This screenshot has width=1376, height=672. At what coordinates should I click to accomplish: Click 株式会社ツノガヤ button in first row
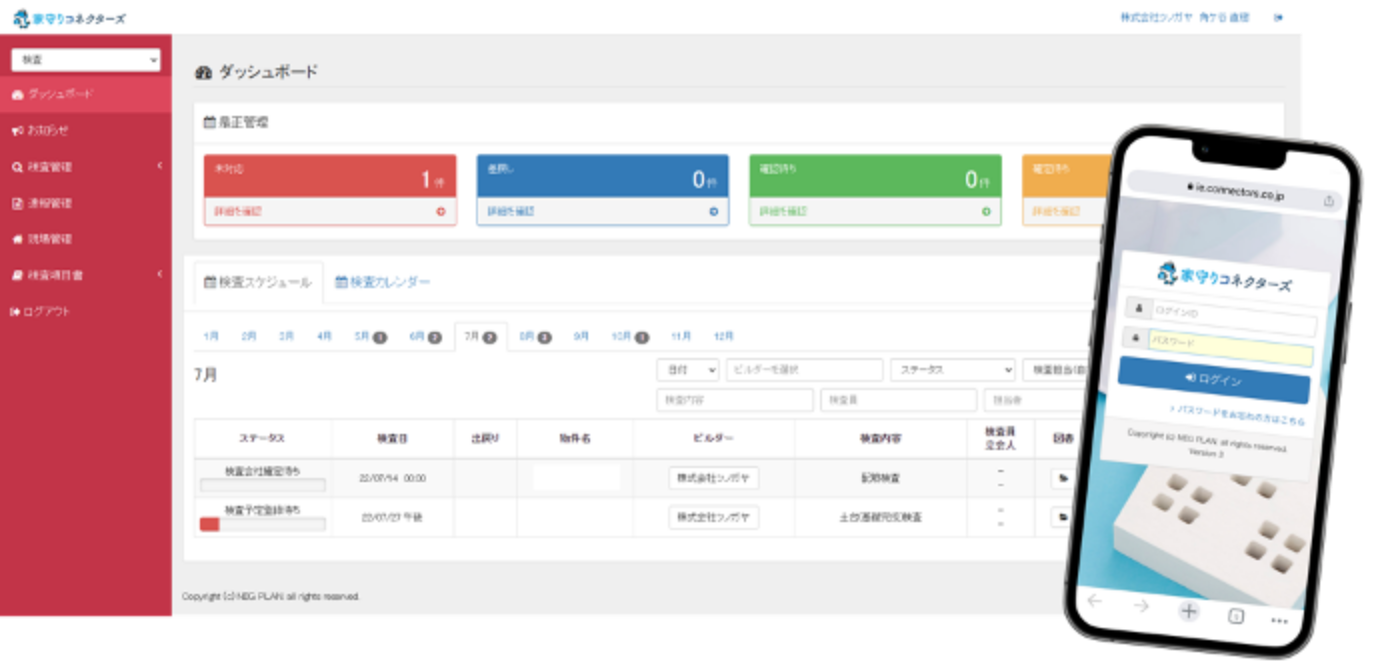coord(713,479)
